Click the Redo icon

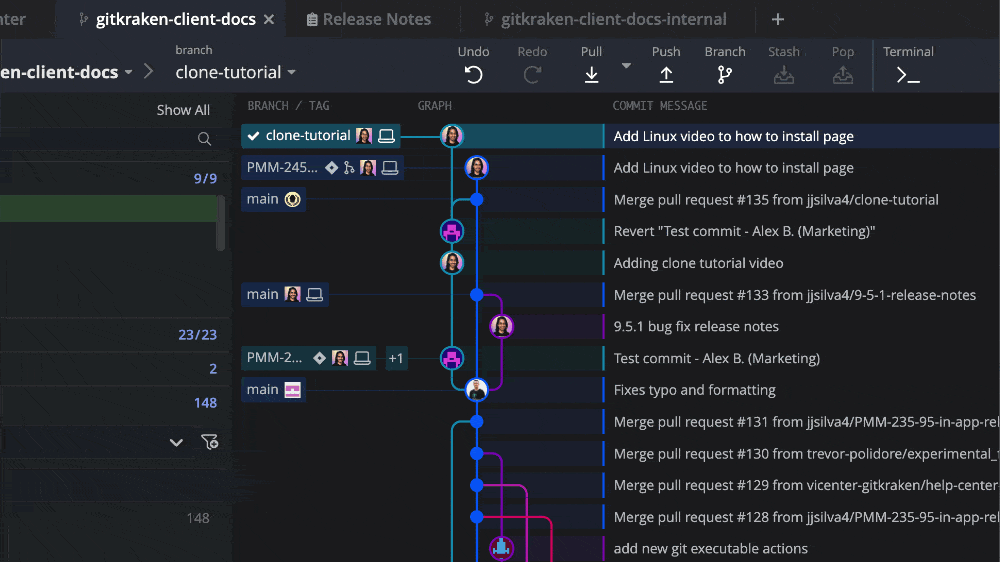point(532,75)
